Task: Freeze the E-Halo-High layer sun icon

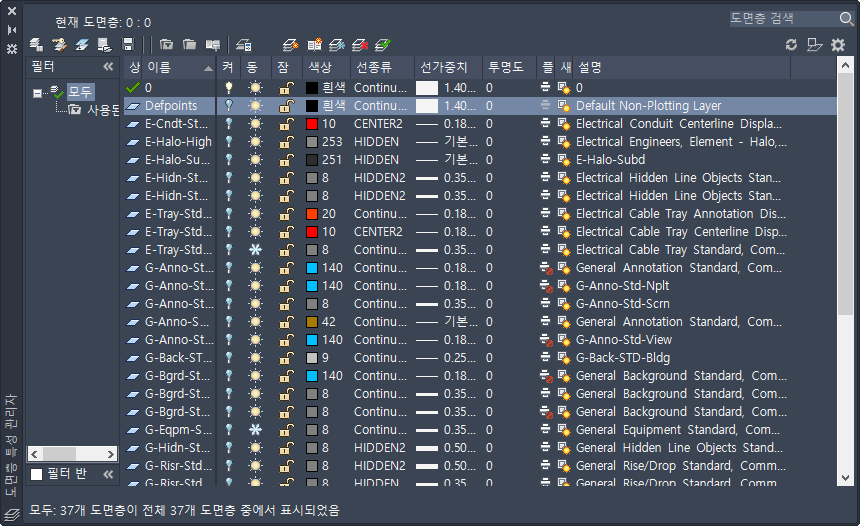Action: (x=256, y=142)
